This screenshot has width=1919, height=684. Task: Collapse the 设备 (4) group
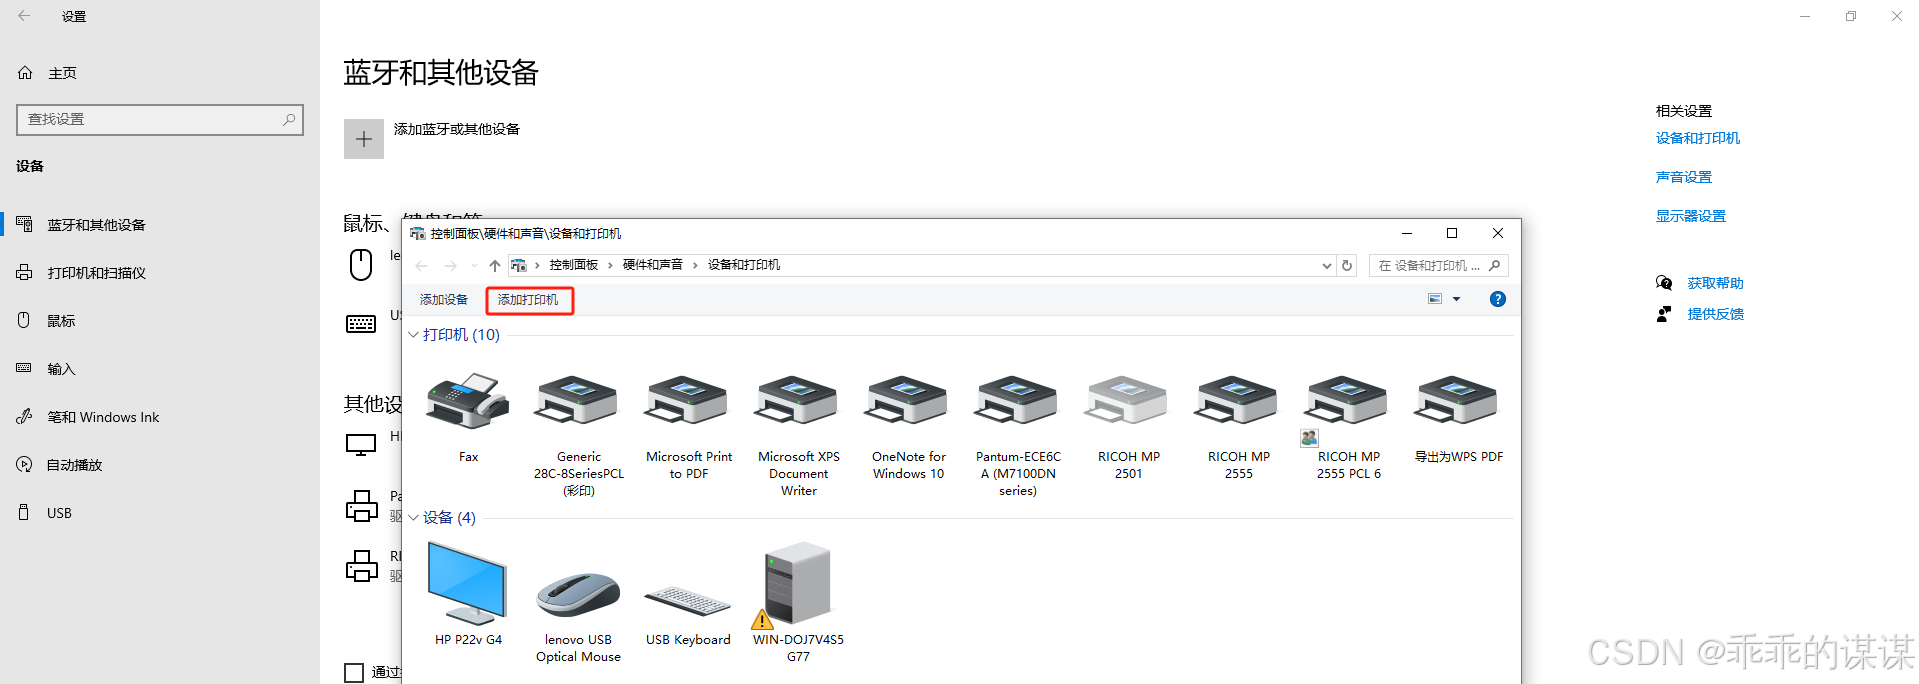coord(413,518)
